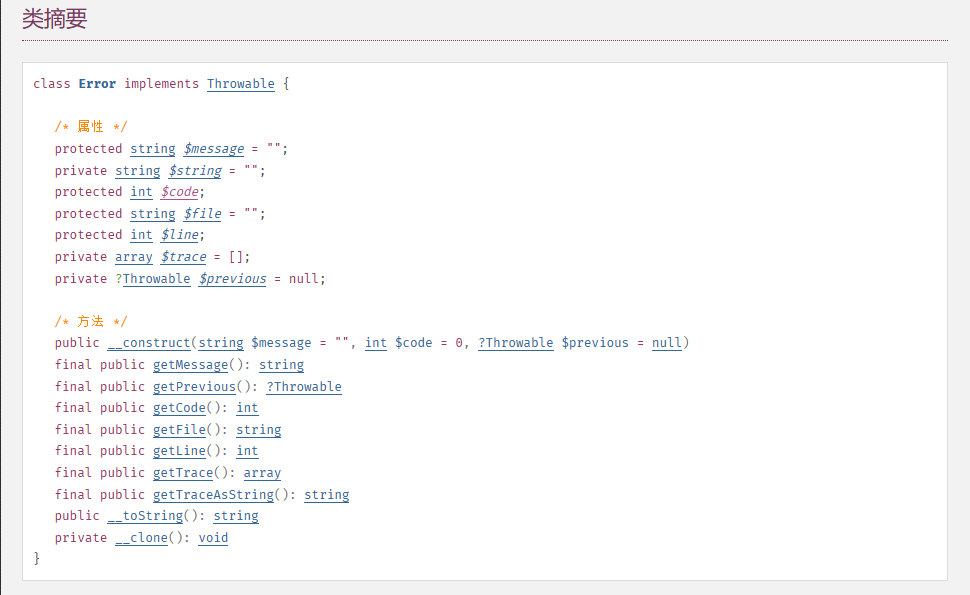The width and height of the screenshot is (970, 595).
Task: Open the __toString method link
Action: click(x=145, y=516)
